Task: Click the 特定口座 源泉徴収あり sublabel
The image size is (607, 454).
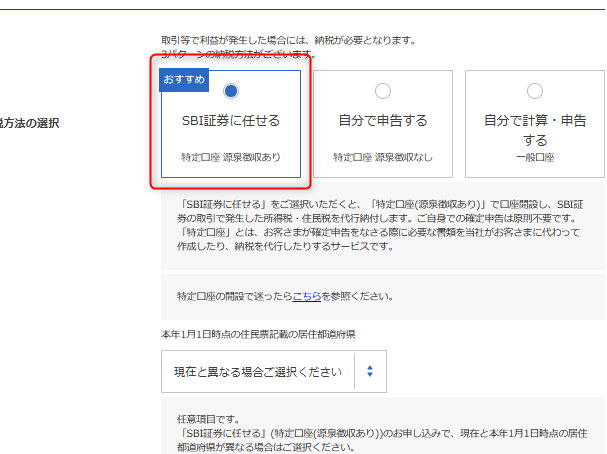Action: tap(231, 157)
